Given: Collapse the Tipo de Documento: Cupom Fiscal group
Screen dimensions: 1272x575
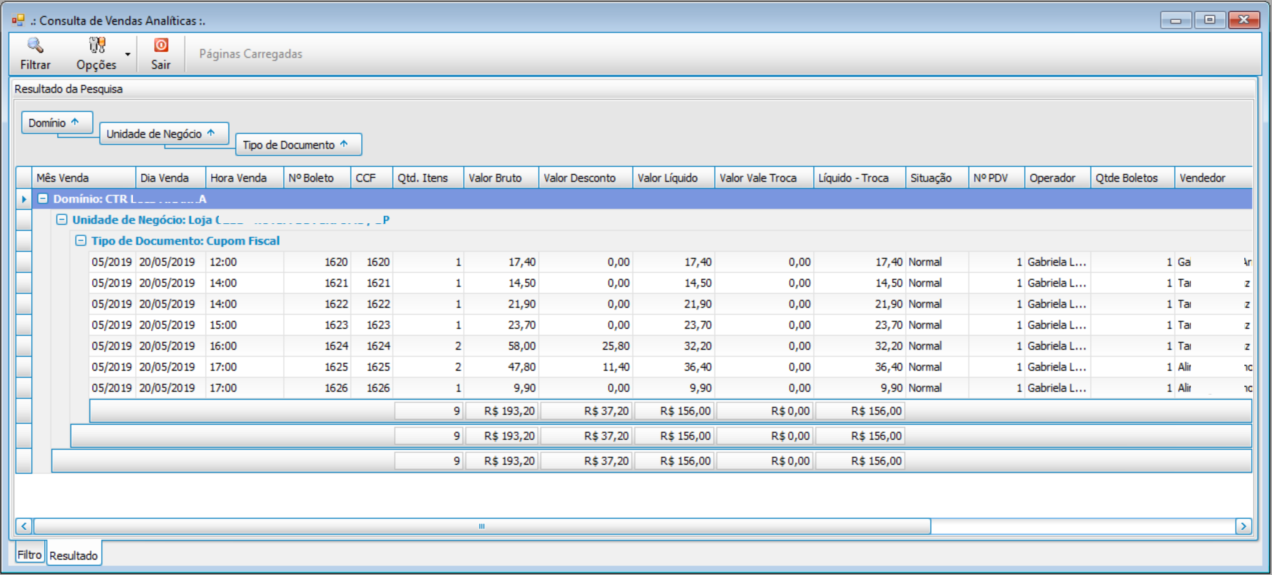Looking at the screenshot, I should coord(81,241).
